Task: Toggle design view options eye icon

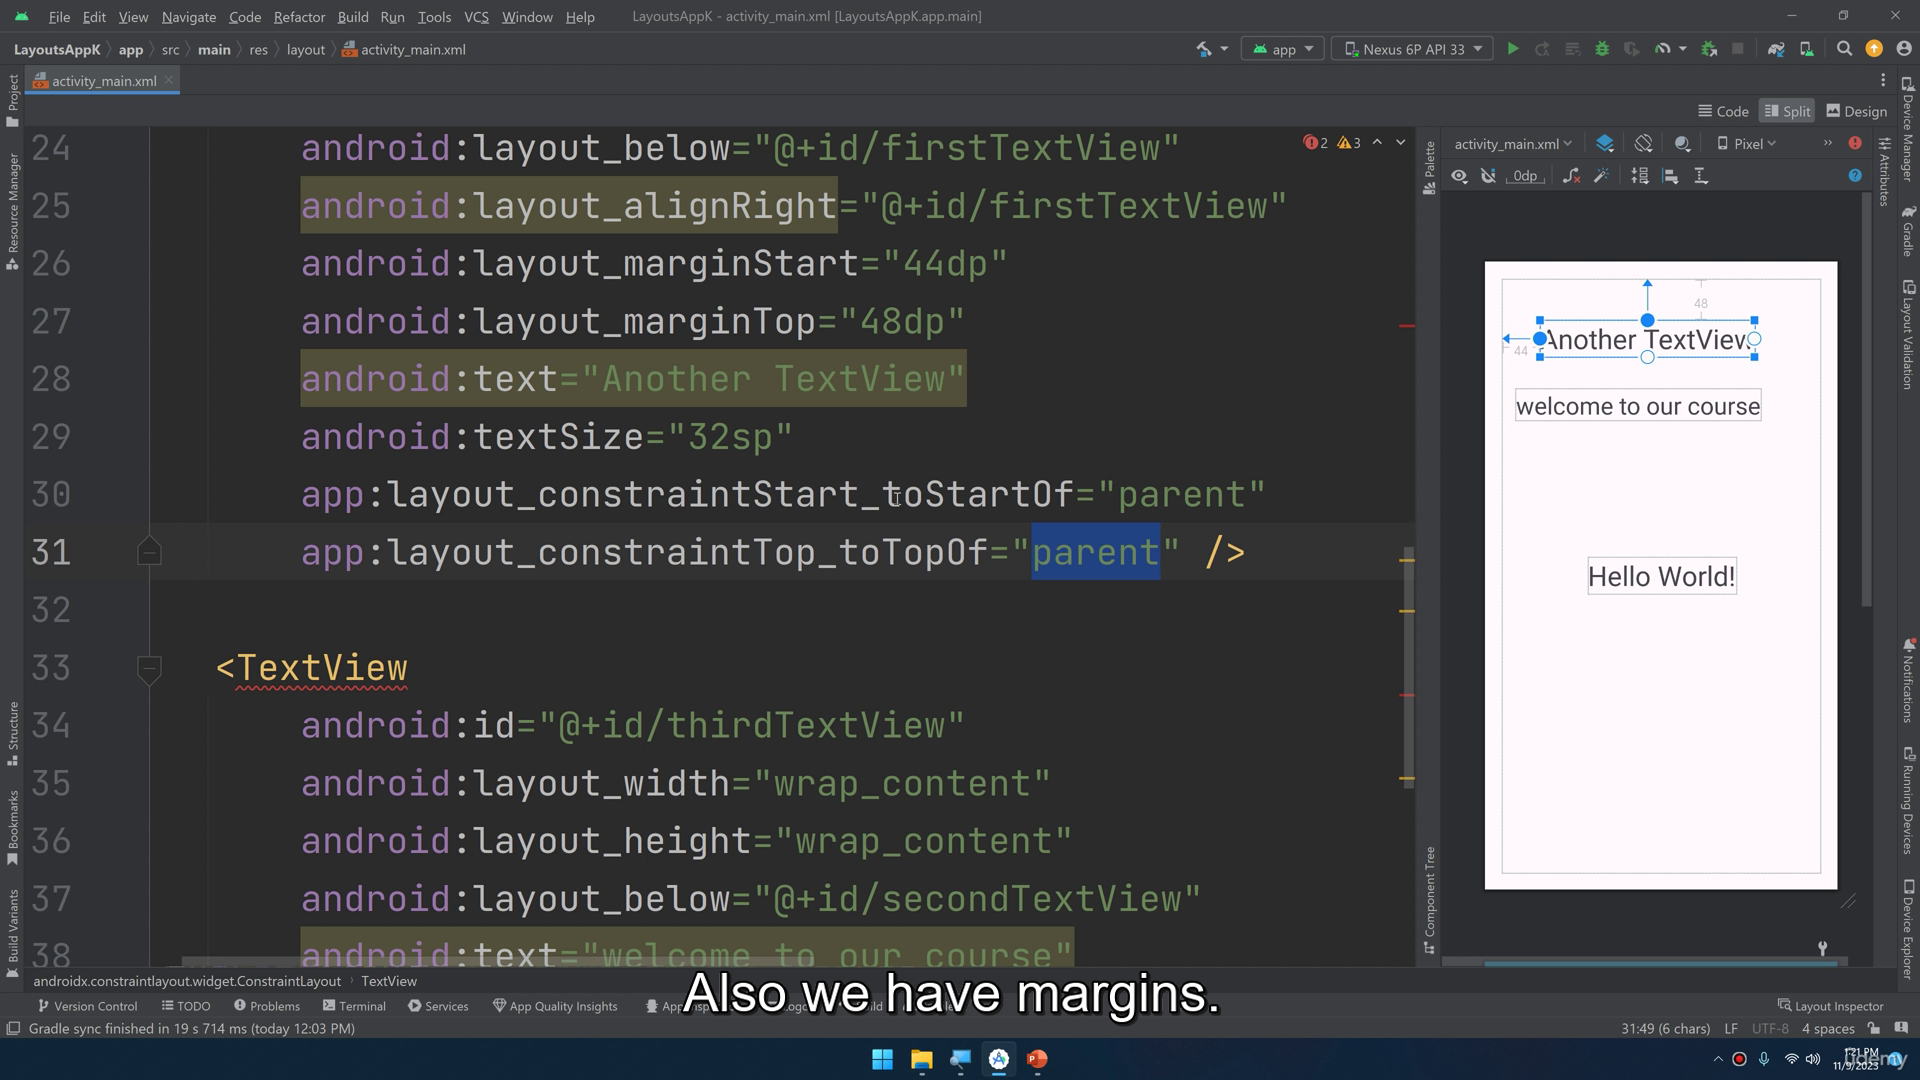Action: tap(1460, 176)
